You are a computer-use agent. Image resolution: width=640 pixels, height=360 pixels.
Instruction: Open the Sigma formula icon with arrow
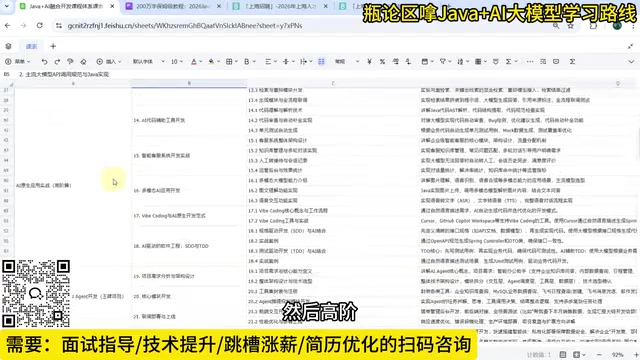pos(511,62)
